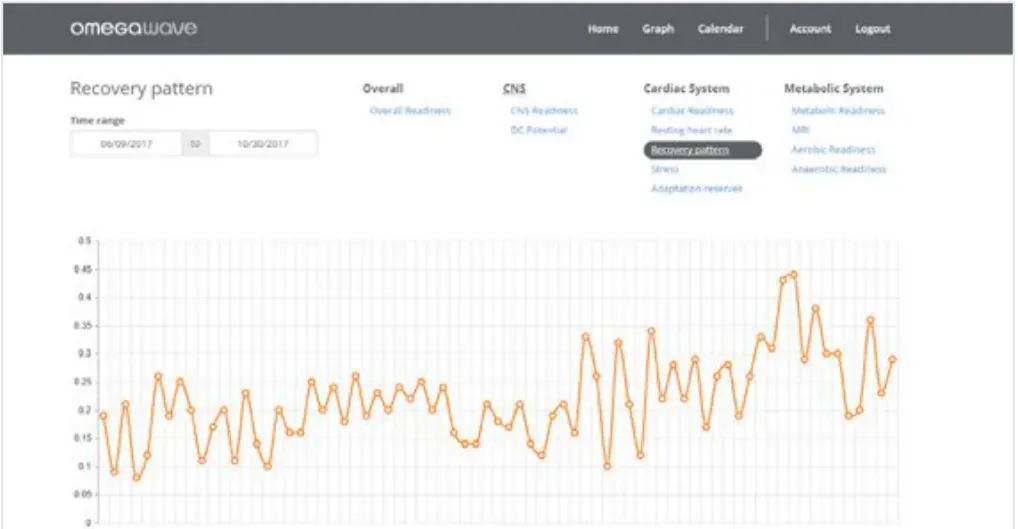This screenshot has width=1018, height=529.
Task: Click the CNS column heading
Action: [514, 88]
